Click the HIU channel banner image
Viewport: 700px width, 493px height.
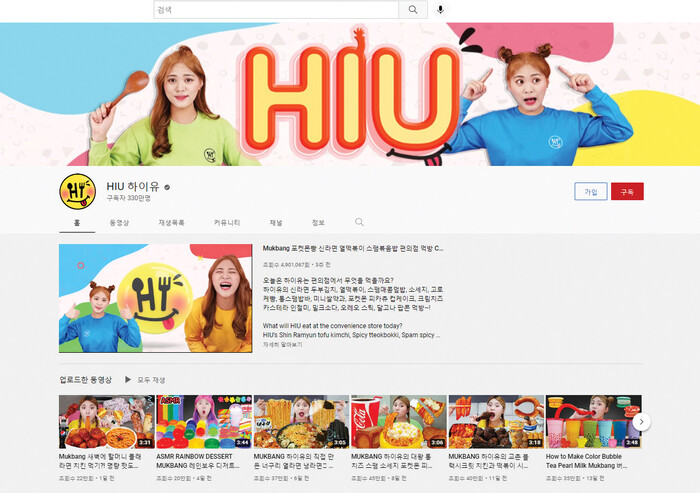[x=350, y=94]
